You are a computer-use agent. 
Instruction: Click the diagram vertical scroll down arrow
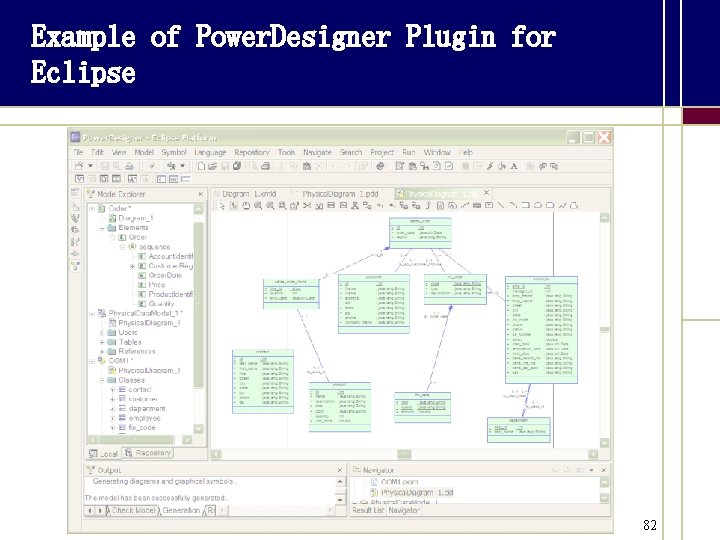point(605,443)
